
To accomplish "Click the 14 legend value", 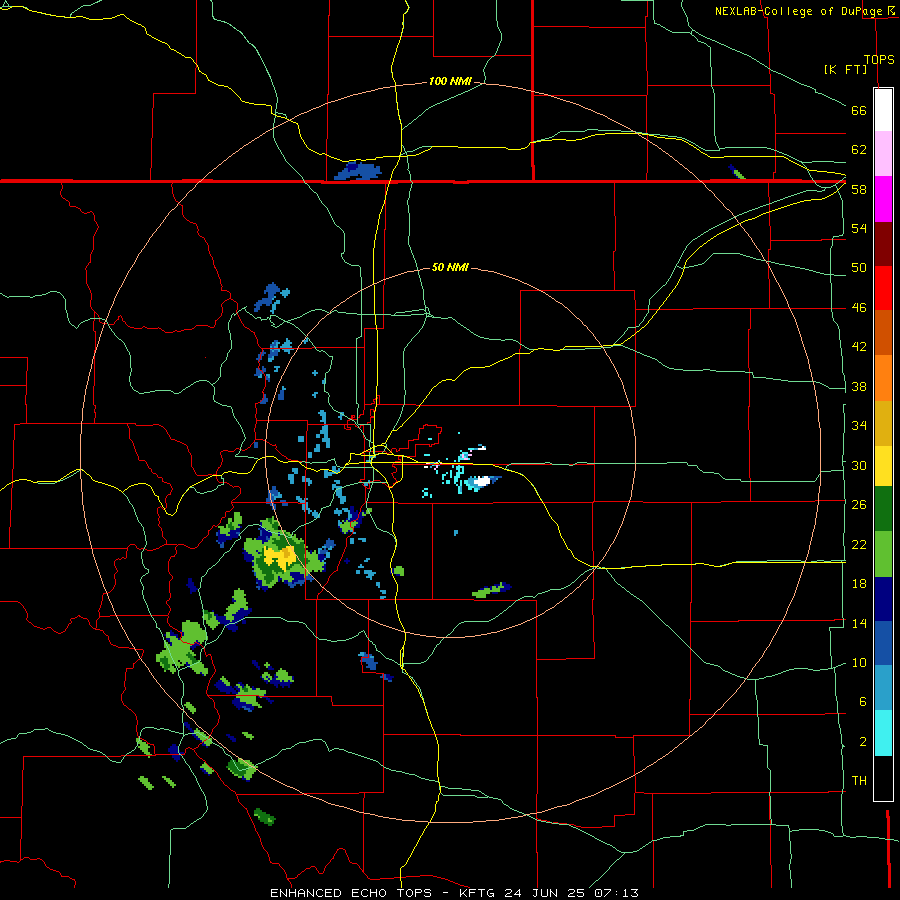I will click(859, 623).
